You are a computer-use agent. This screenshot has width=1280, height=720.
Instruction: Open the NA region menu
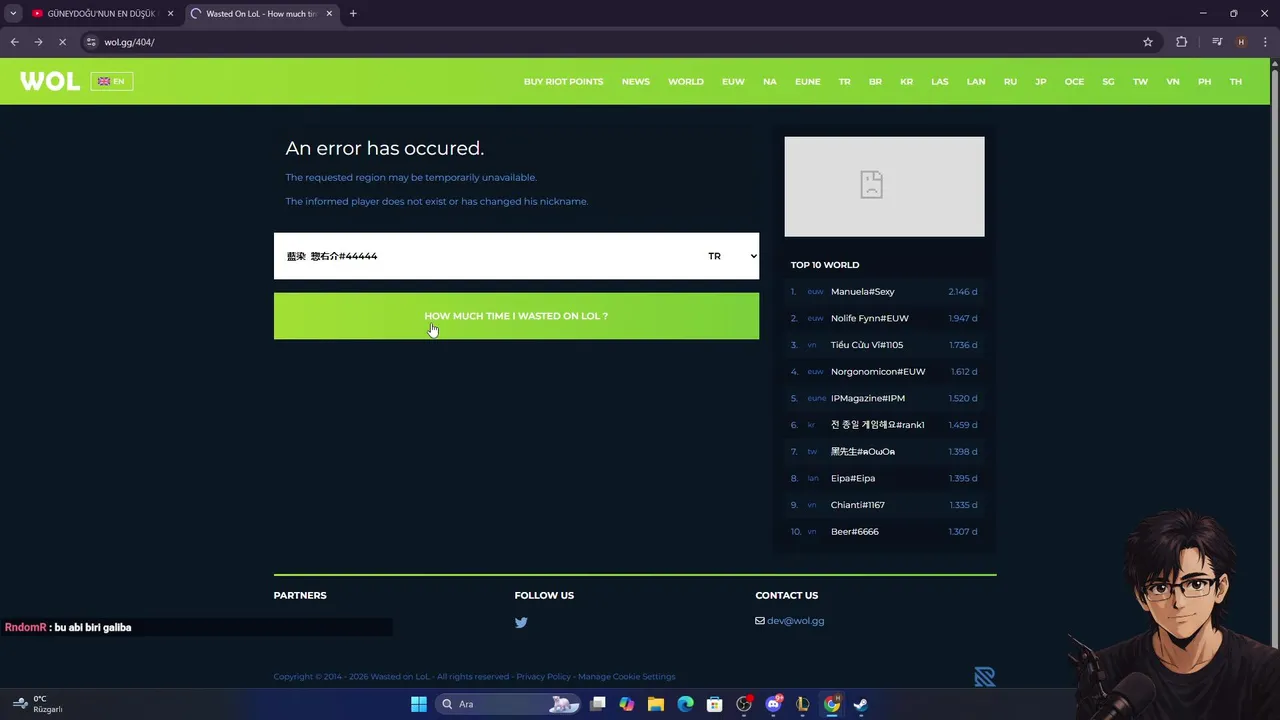[x=770, y=82]
